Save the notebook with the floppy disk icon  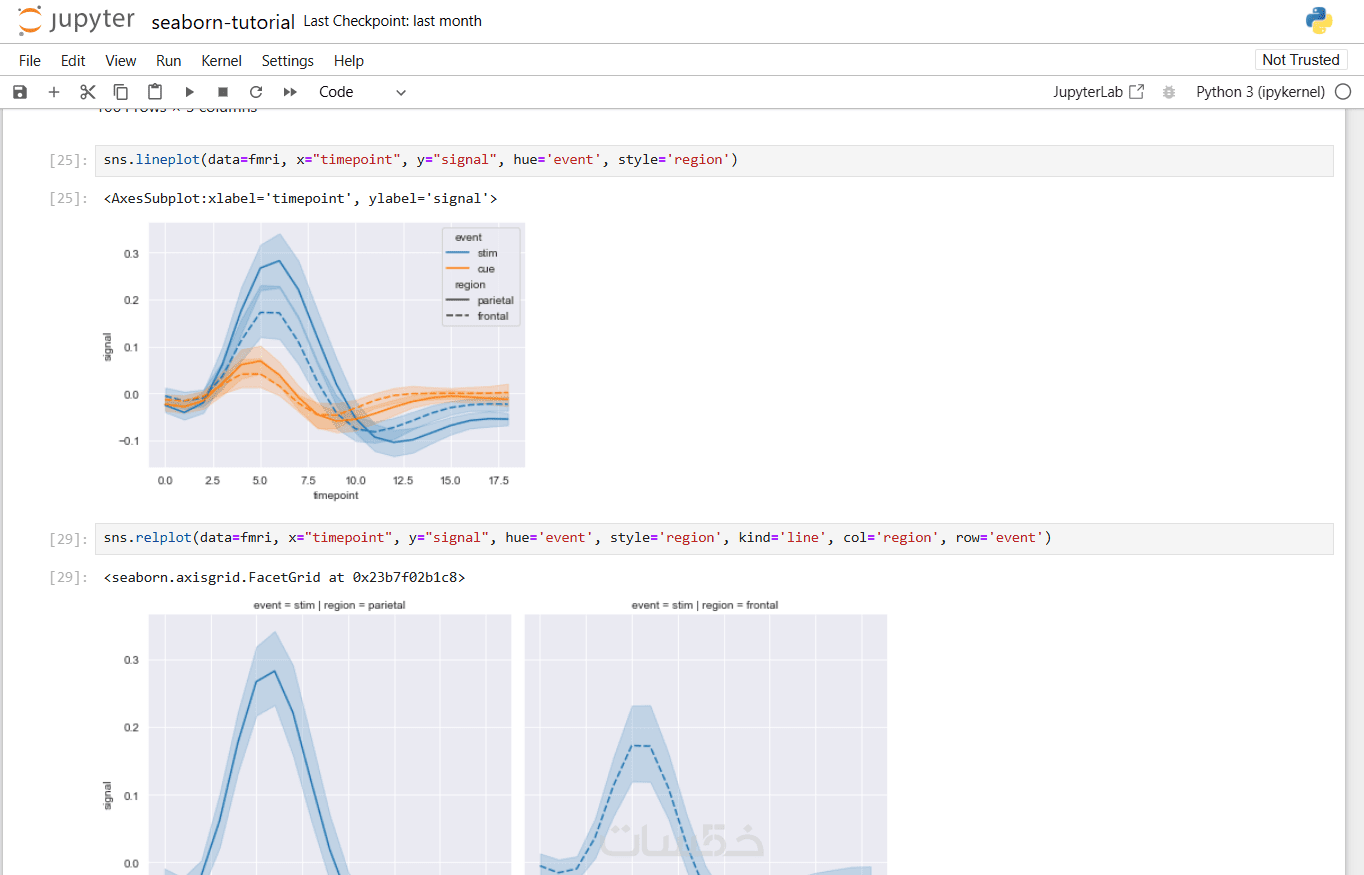coord(20,92)
